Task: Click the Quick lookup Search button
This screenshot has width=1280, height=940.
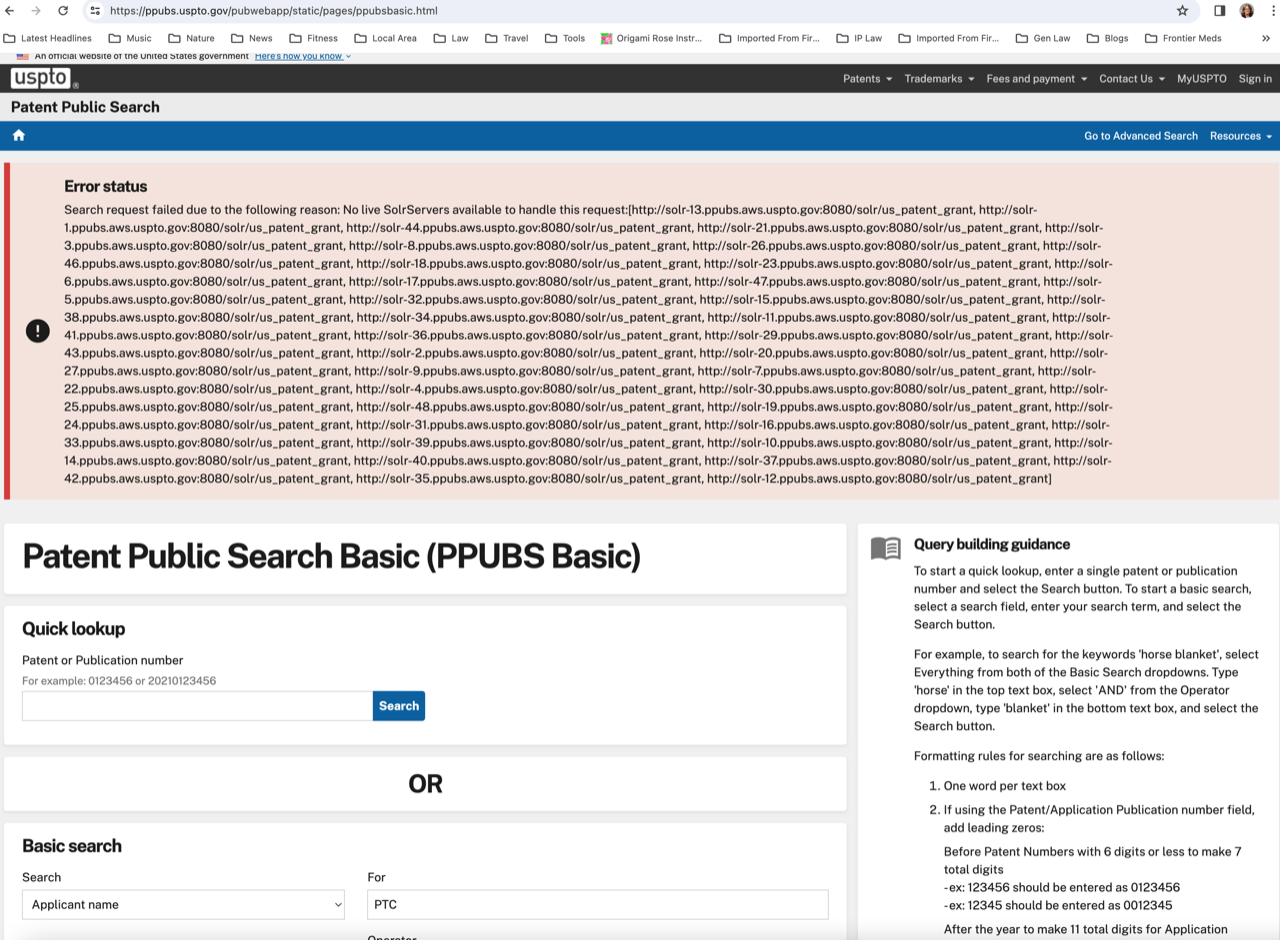Action: [399, 705]
